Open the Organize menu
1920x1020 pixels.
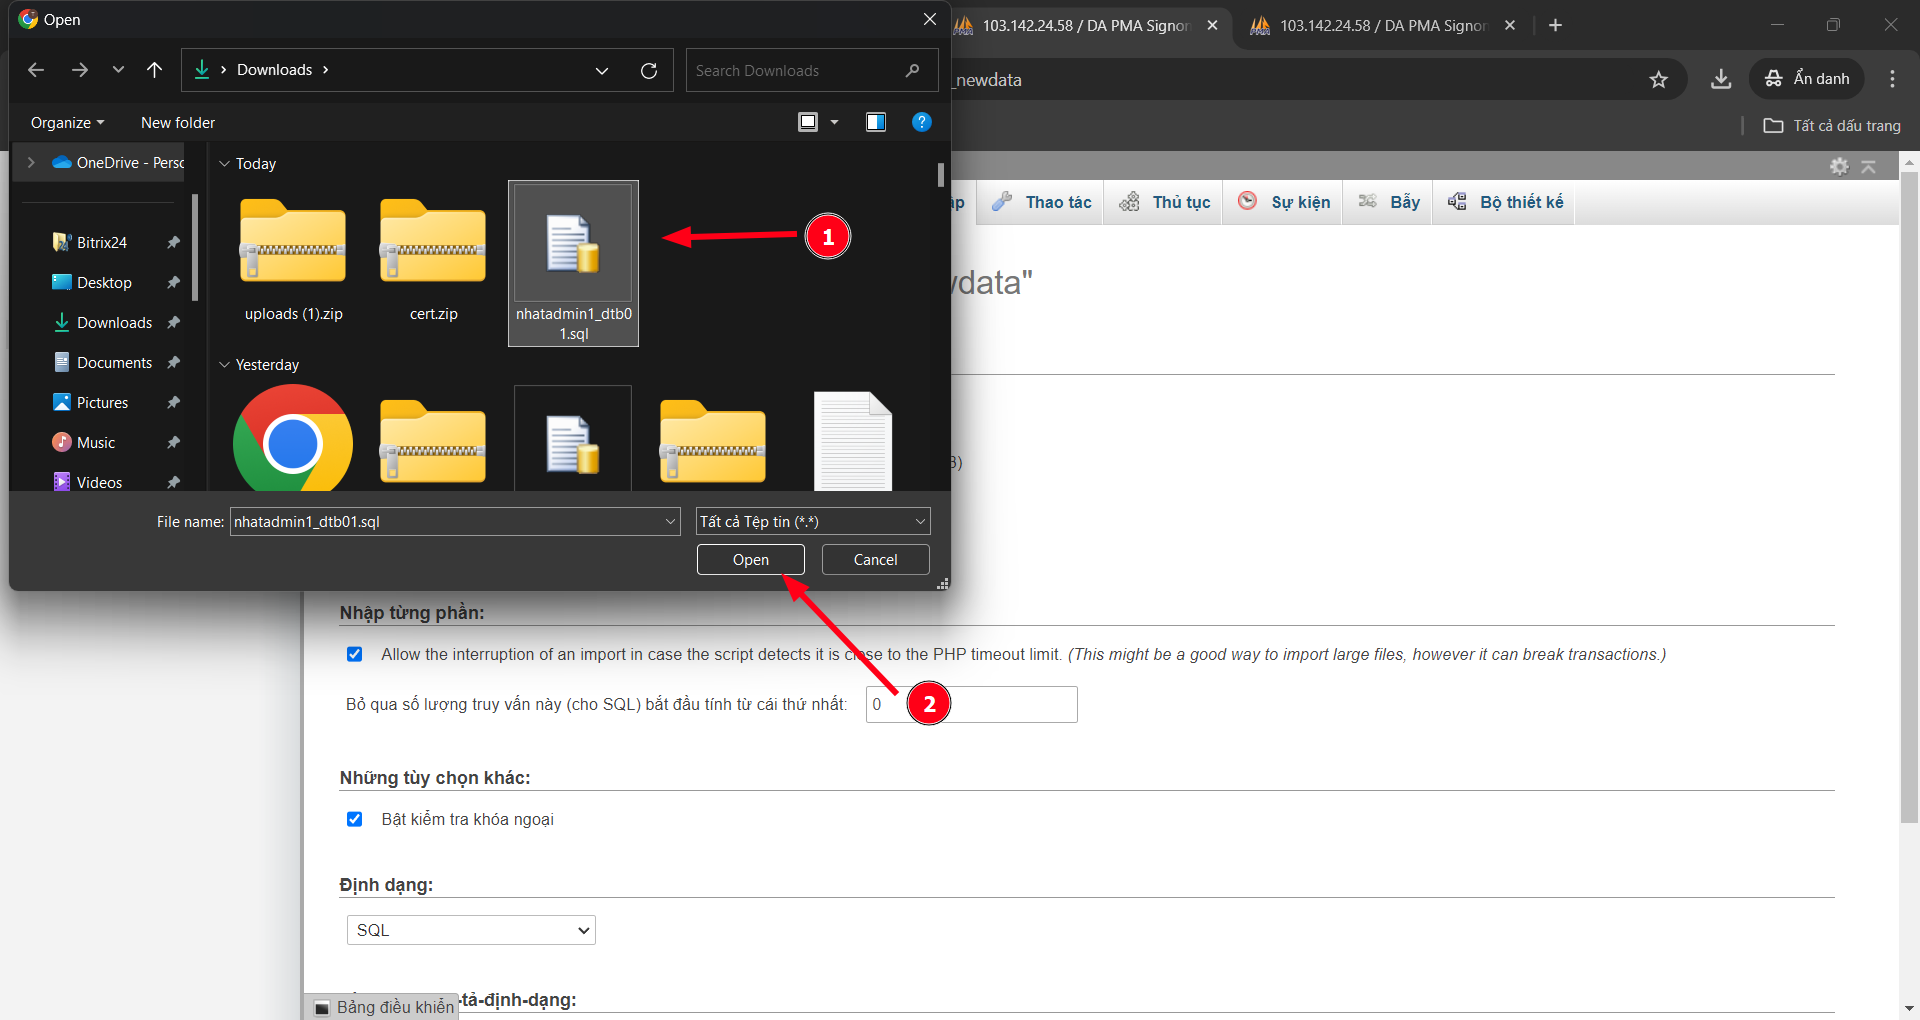coord(67,122)
